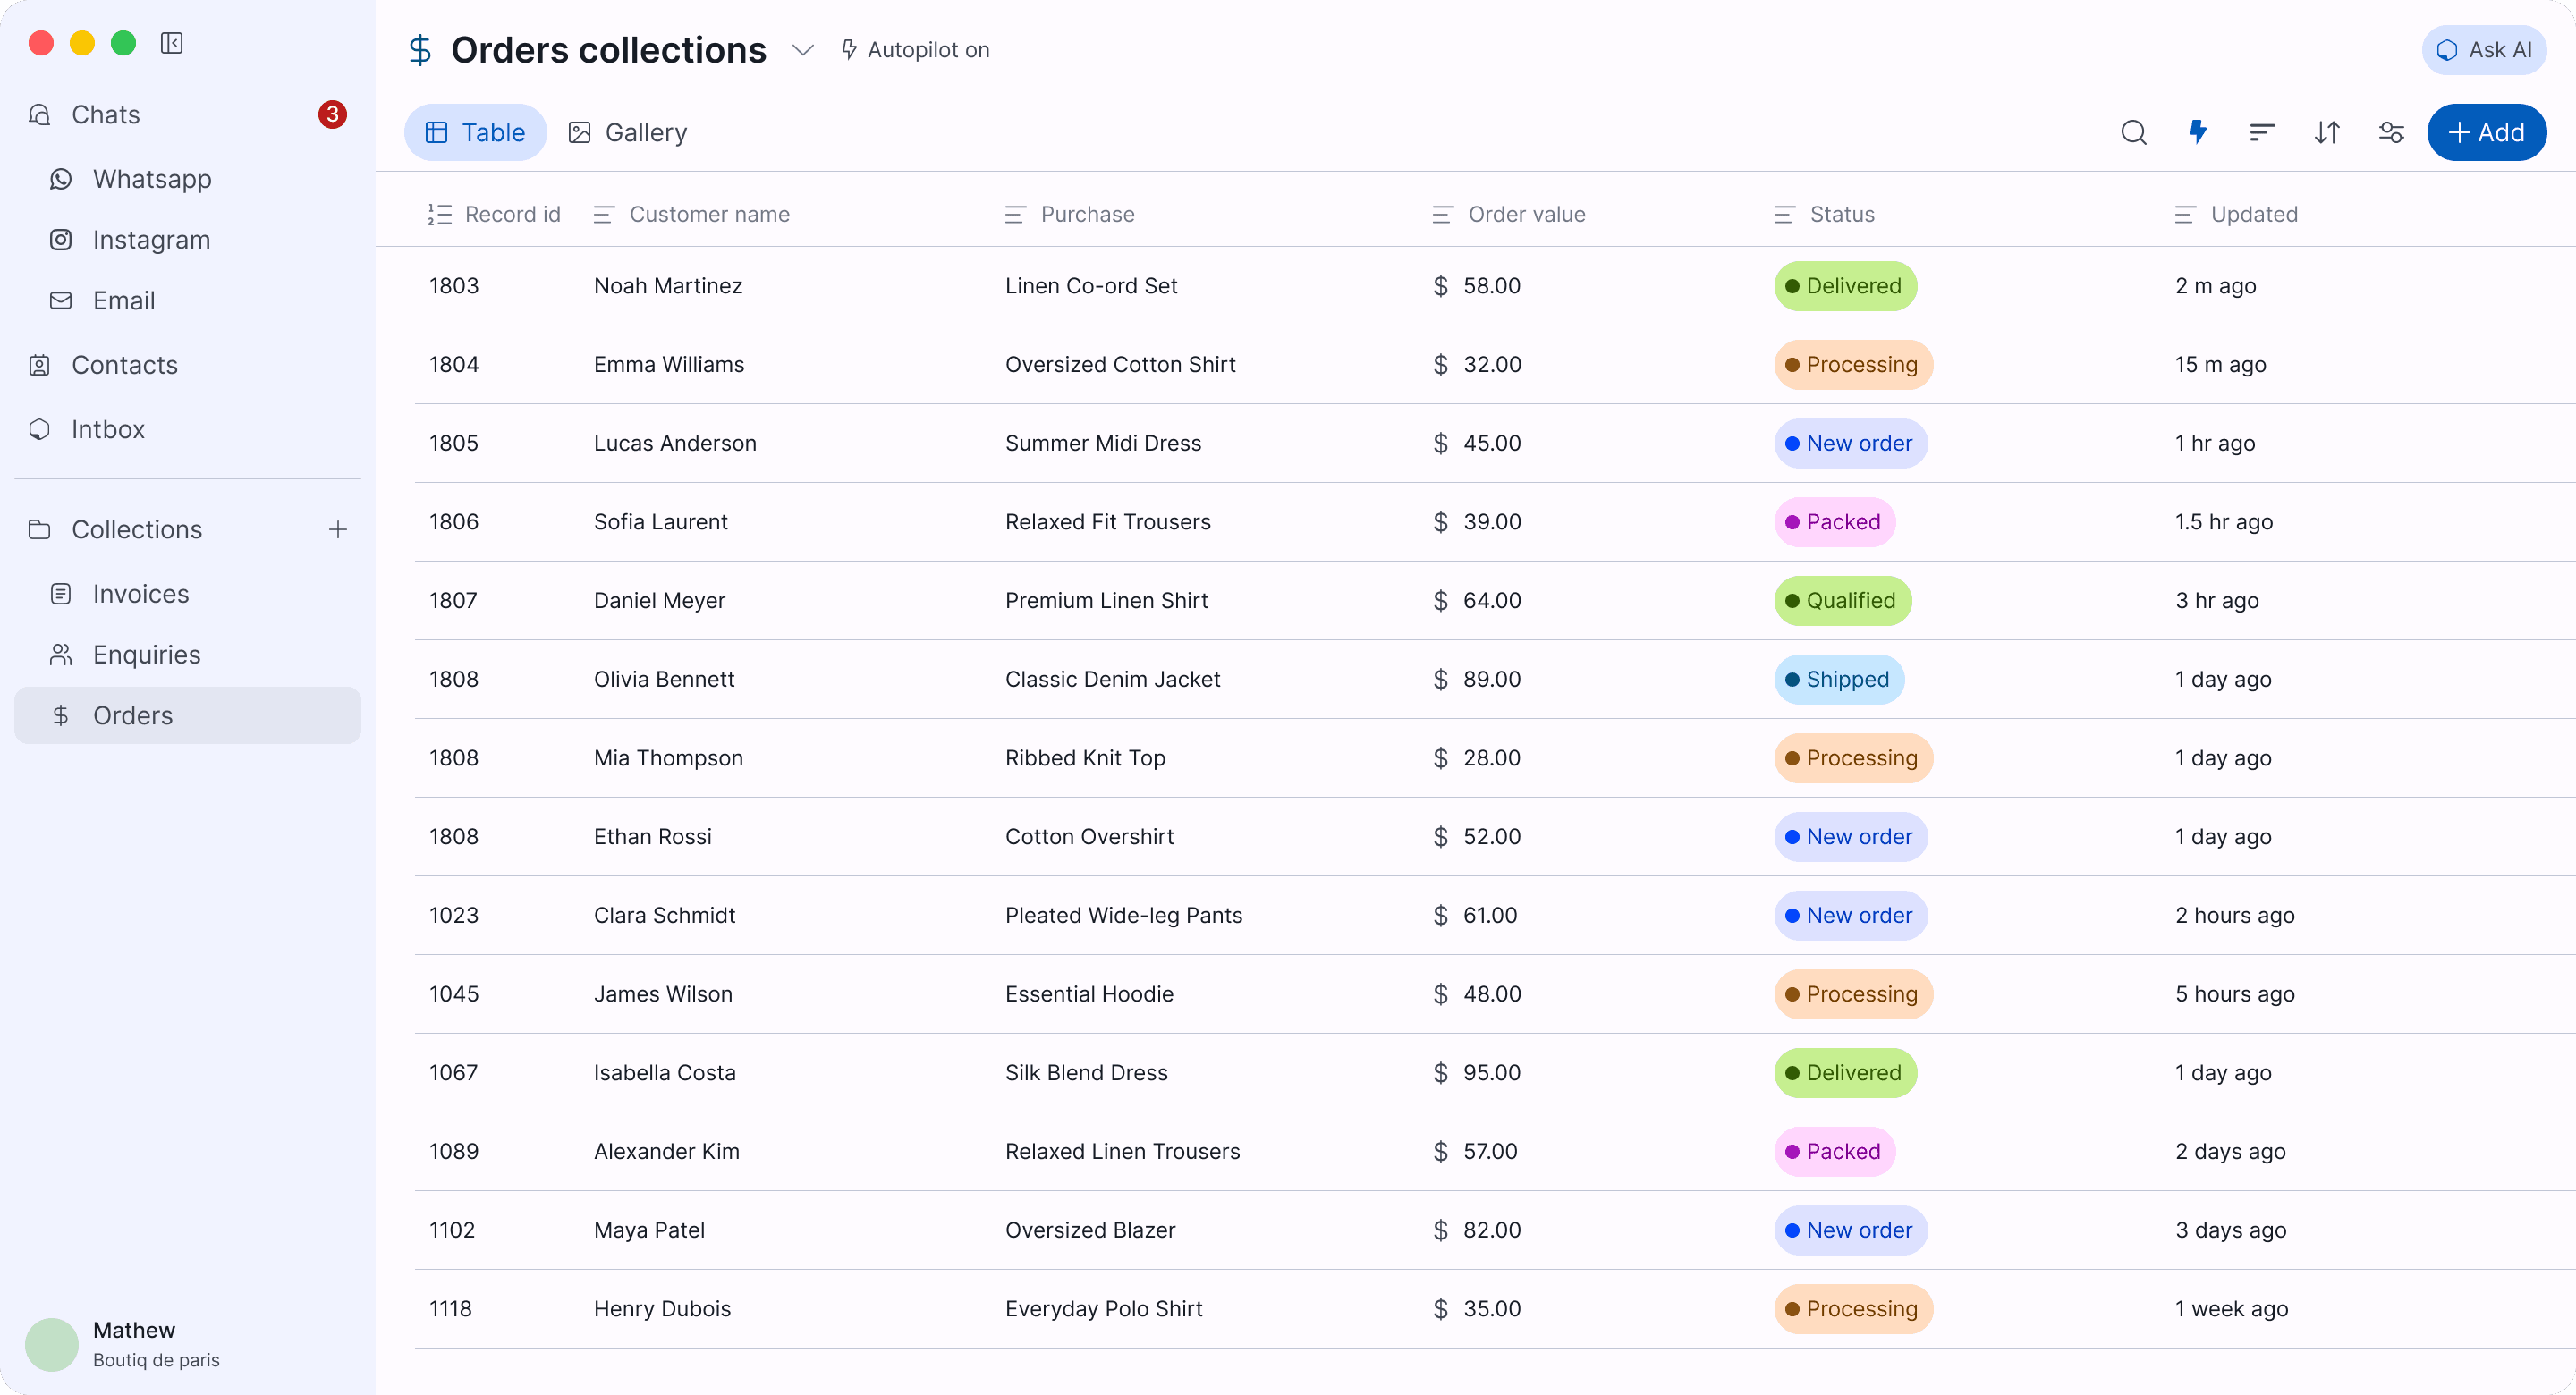Viewport: 2576px width, 1395px height.
Task: Click the Ask AI button
Action: (x=2484, y=50)
